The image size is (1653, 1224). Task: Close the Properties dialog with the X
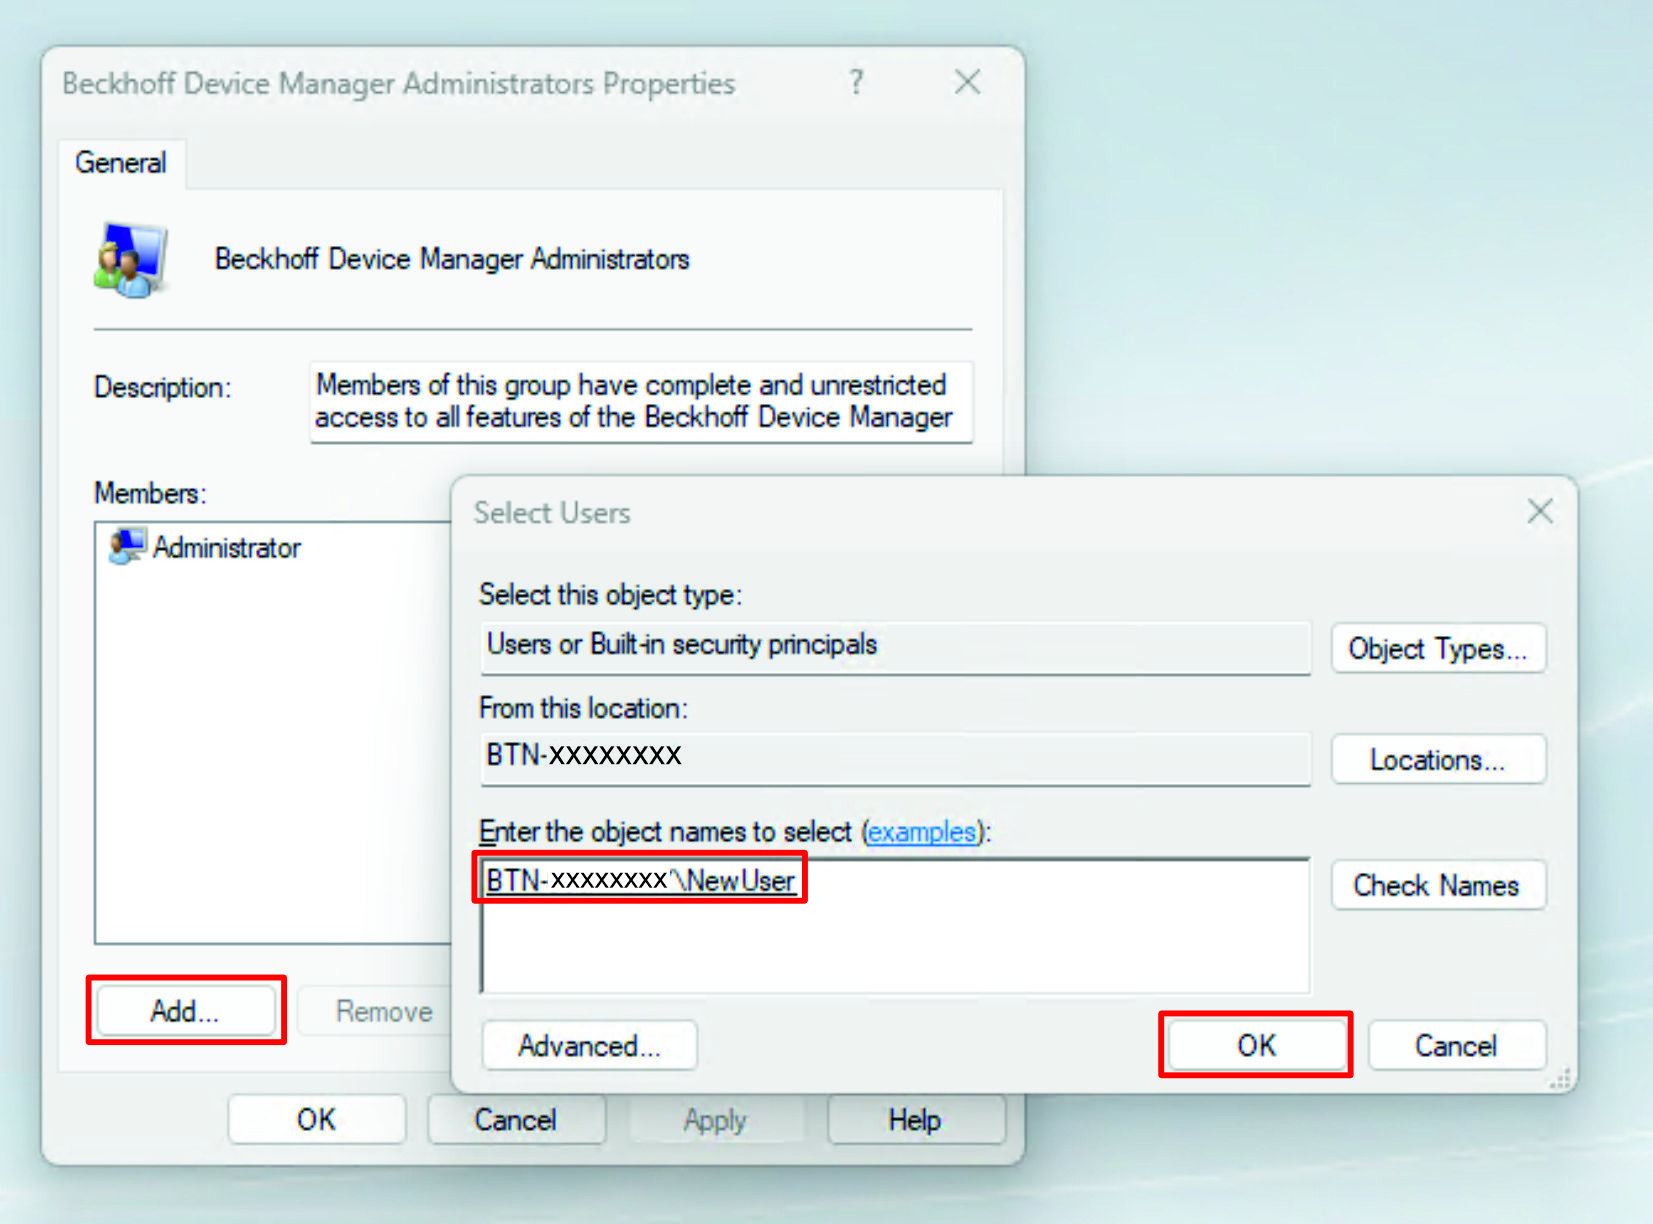coord(967,82)
